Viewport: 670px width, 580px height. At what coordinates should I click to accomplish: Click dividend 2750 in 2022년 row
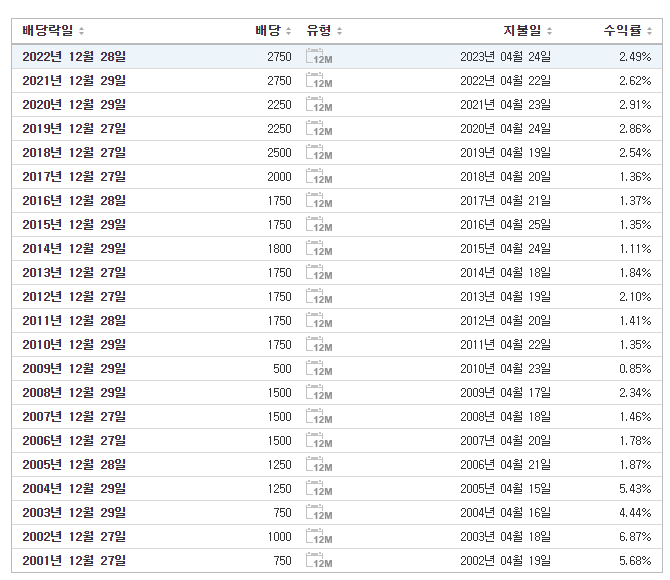click(279, 57)
